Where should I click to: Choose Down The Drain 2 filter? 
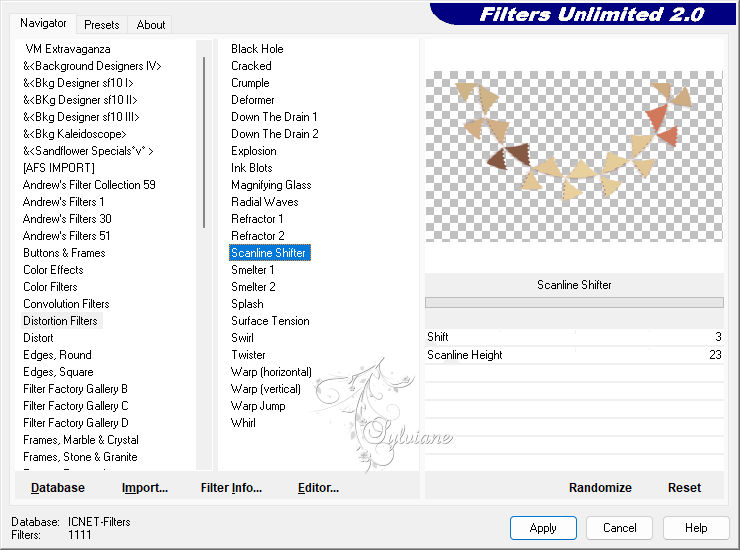(275, 134)
